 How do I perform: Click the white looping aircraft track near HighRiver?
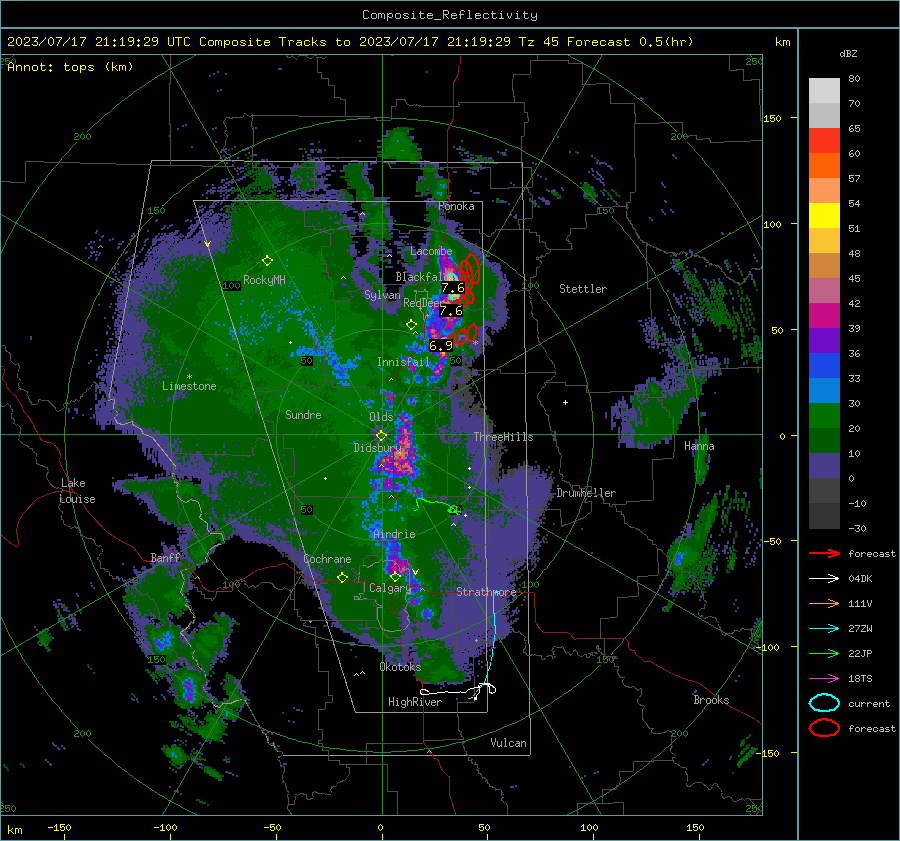459,691
